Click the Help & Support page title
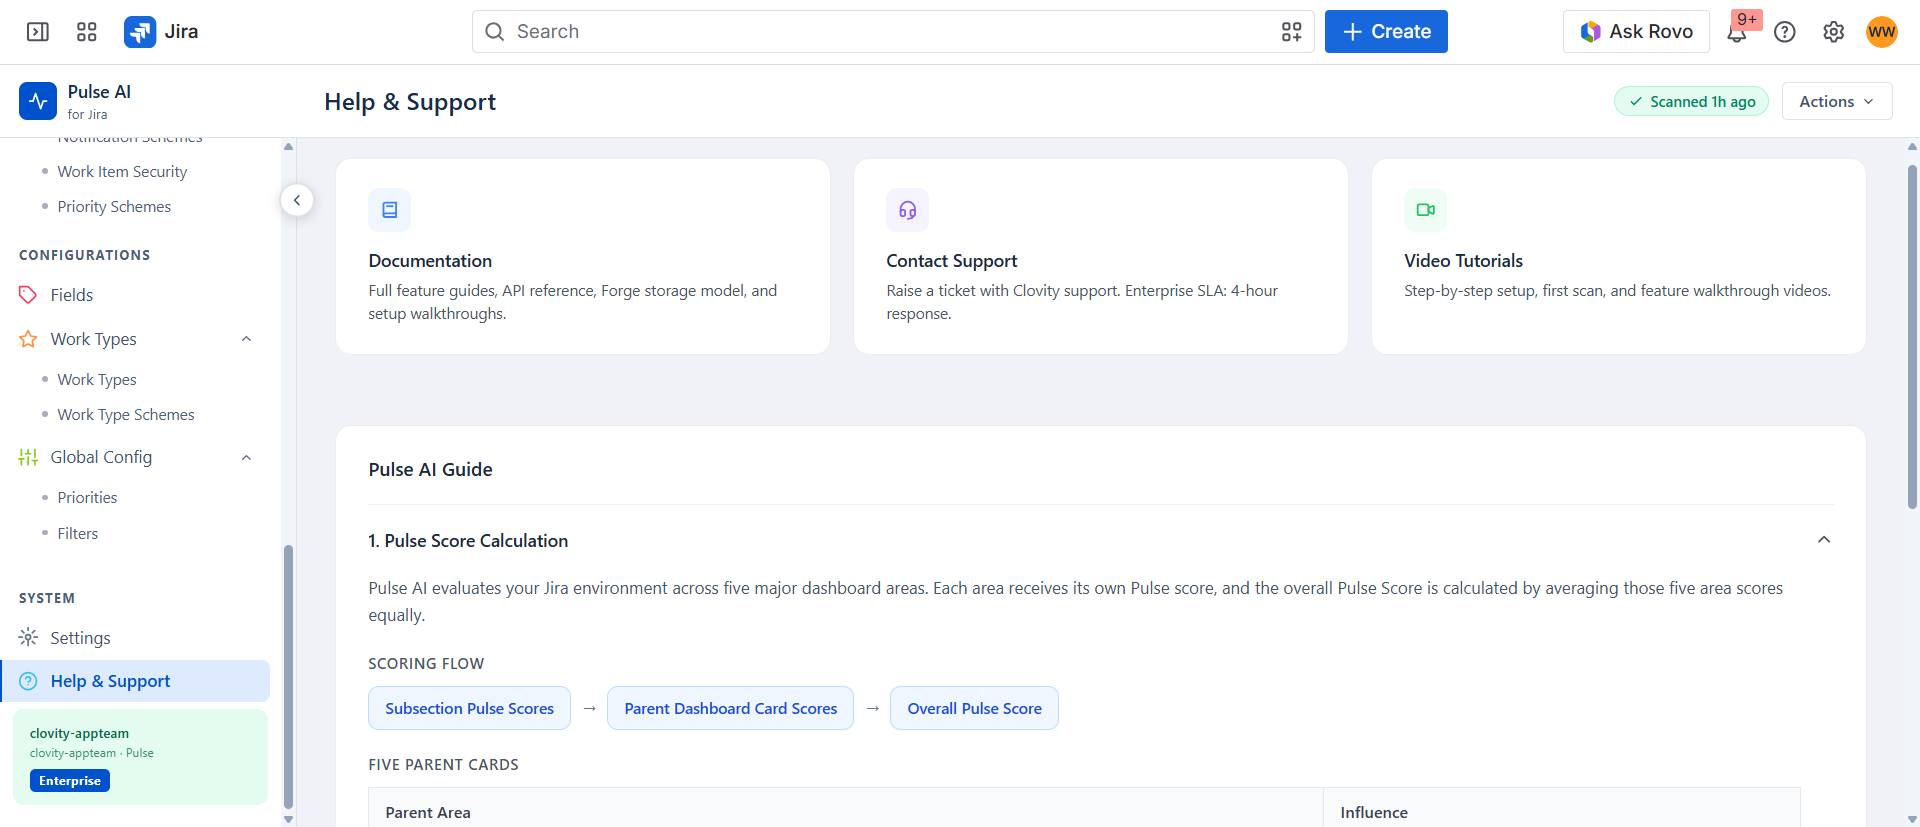 click(x=410, y=102)
